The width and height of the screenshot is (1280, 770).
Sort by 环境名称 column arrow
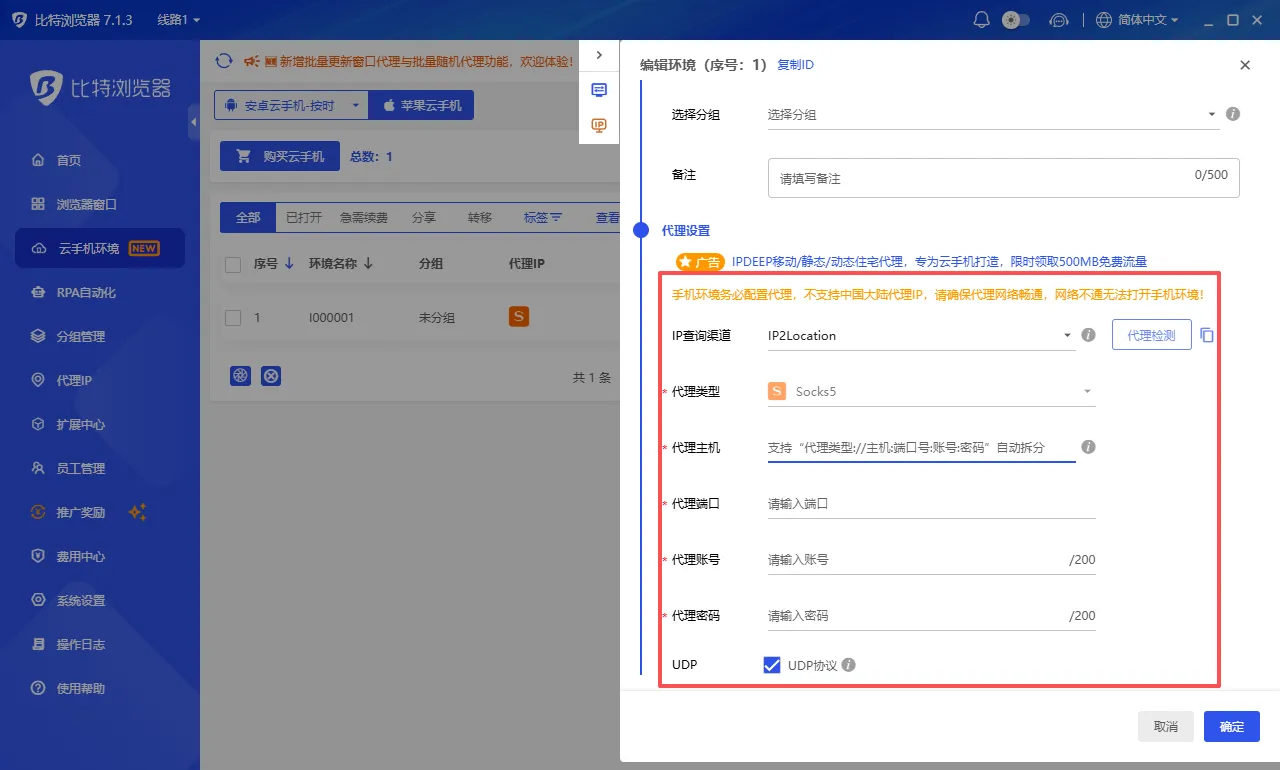(368, 264)
